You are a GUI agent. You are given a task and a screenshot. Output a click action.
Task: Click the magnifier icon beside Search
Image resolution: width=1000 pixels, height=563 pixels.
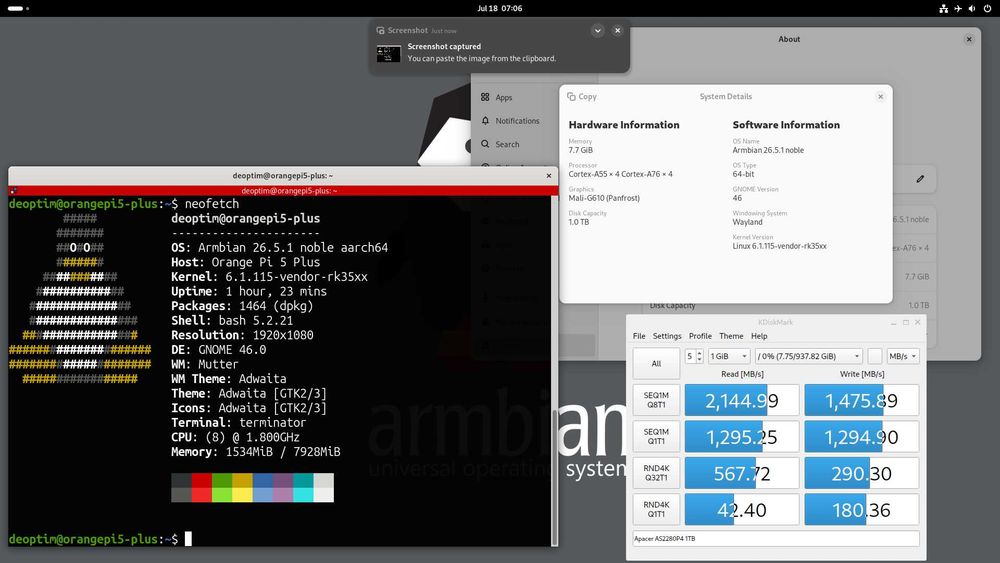coord(485,144)
